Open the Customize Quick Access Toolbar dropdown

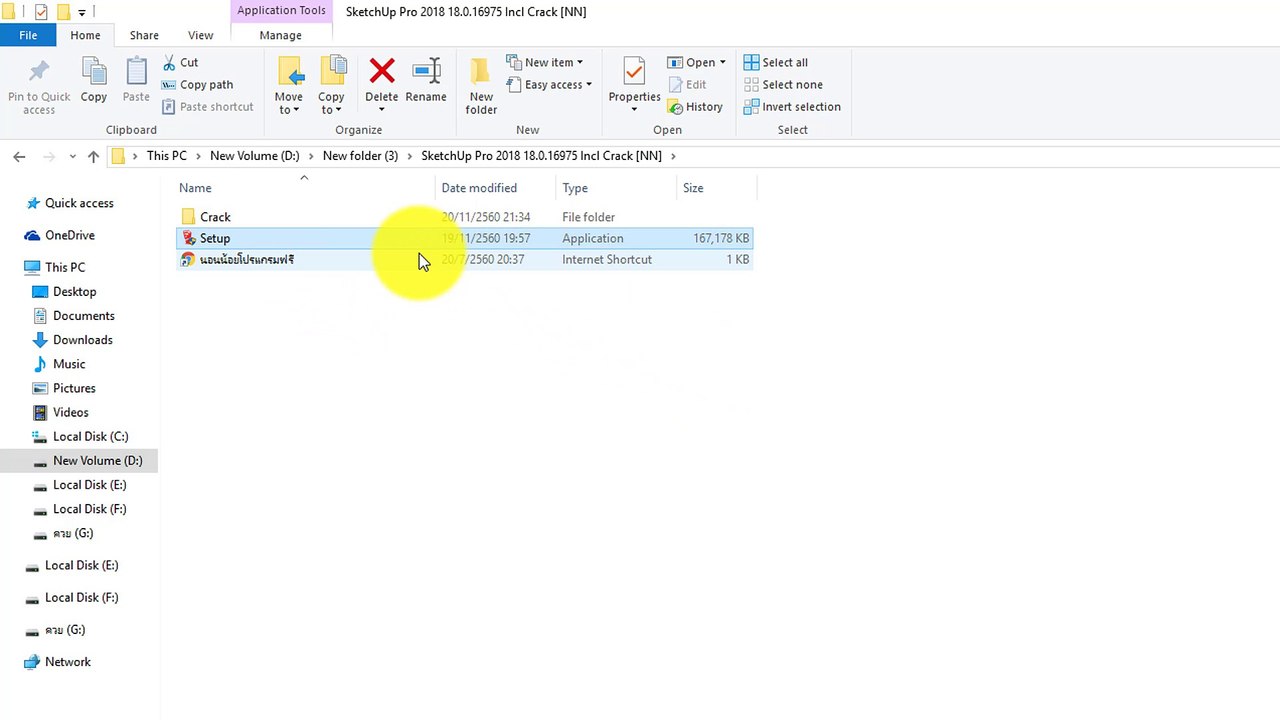(82, 13)
